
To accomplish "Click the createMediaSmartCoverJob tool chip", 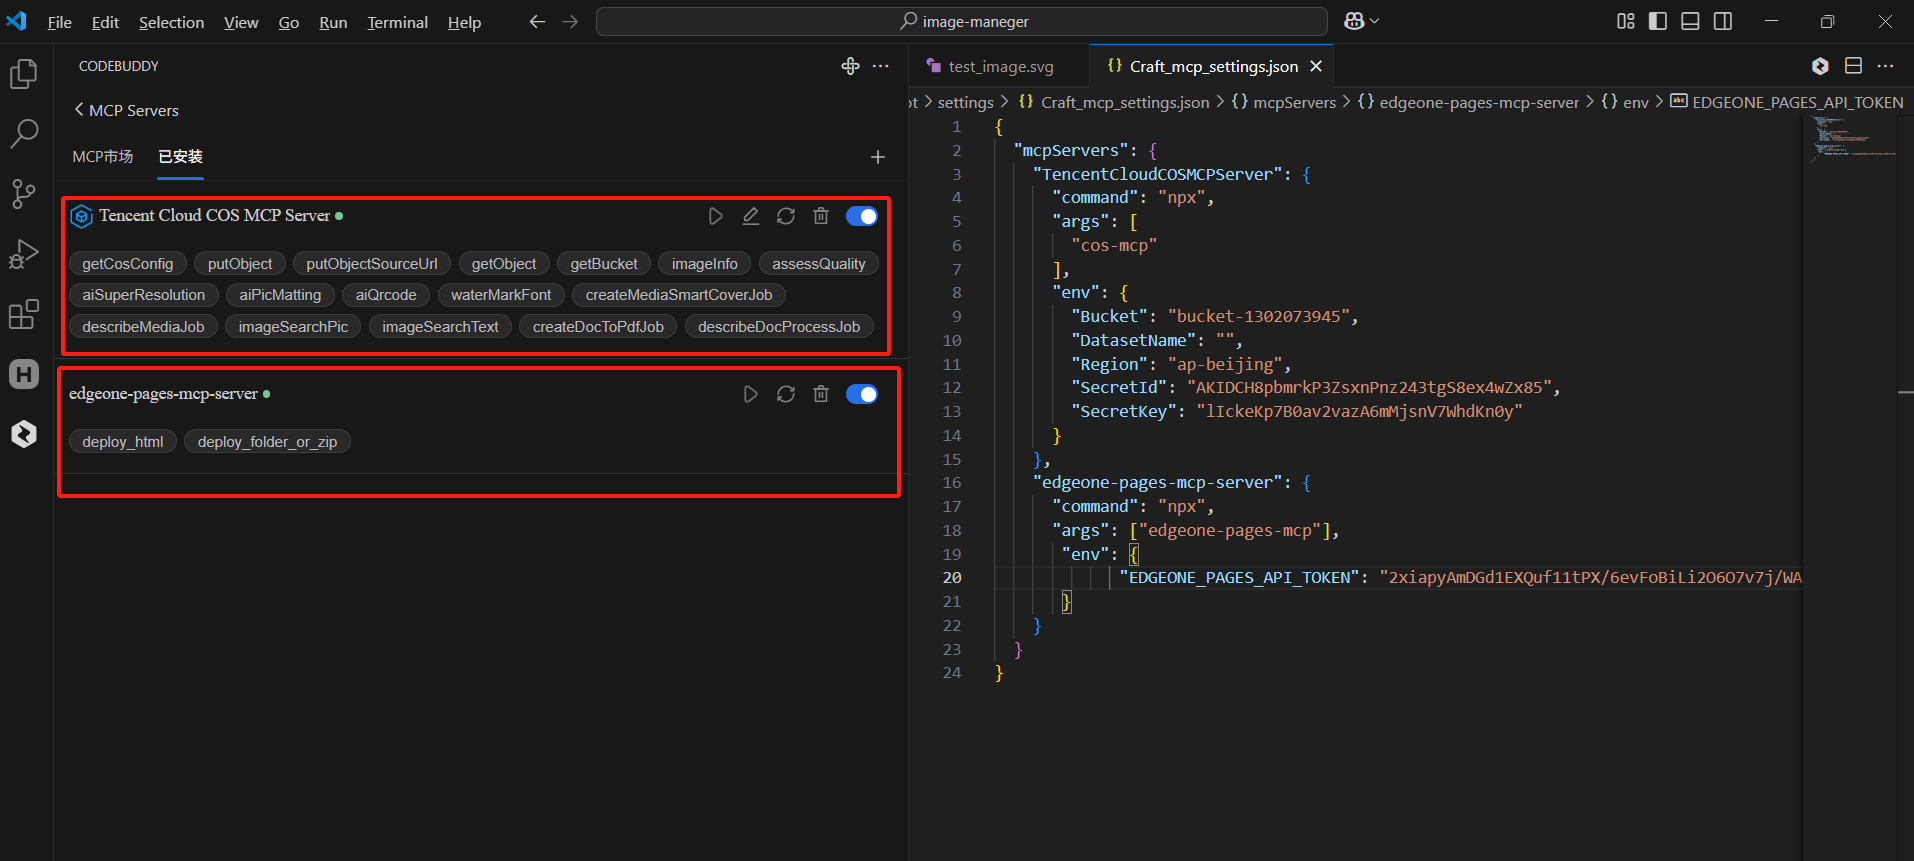I will 679,295.
